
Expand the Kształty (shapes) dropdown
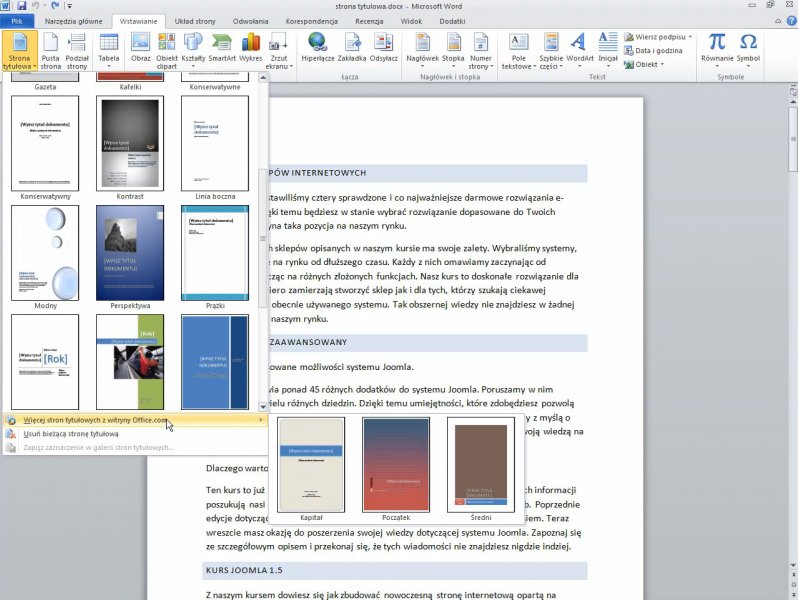click(x=194, y=50)
